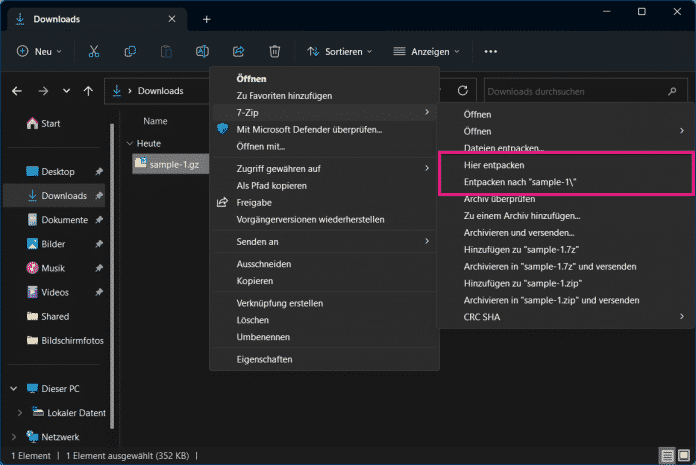Click the Neu button
The width and height of the screenshot is (696, 465).
40,51
